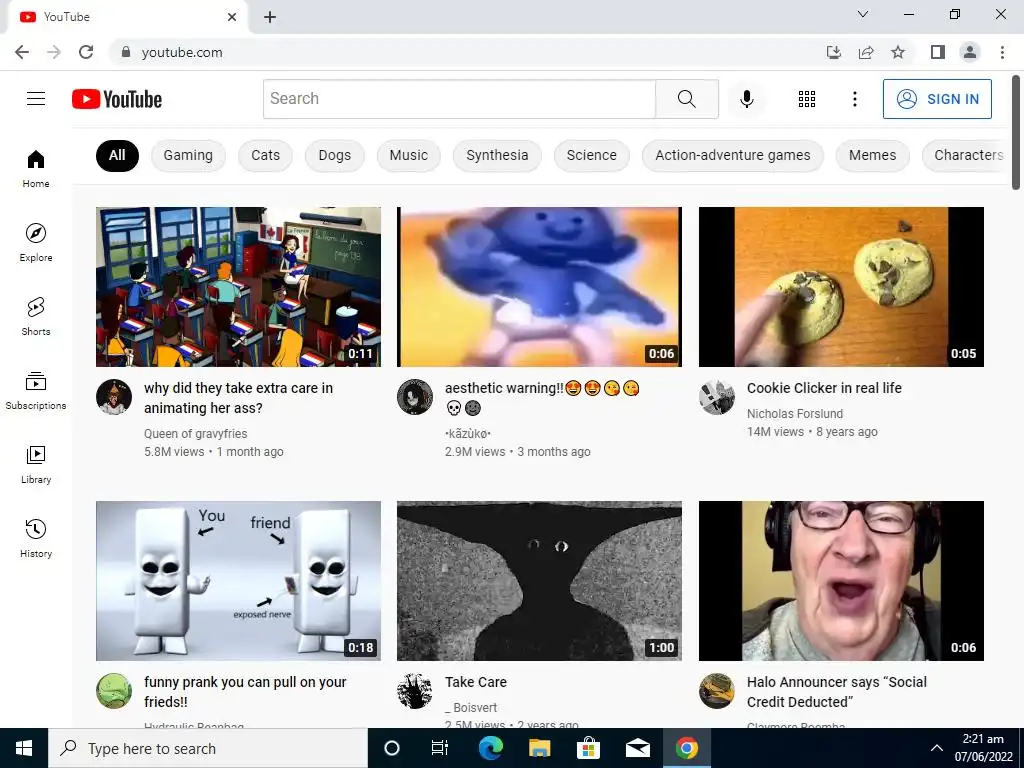Click the page vertical scrollbar

[1016, 133]
